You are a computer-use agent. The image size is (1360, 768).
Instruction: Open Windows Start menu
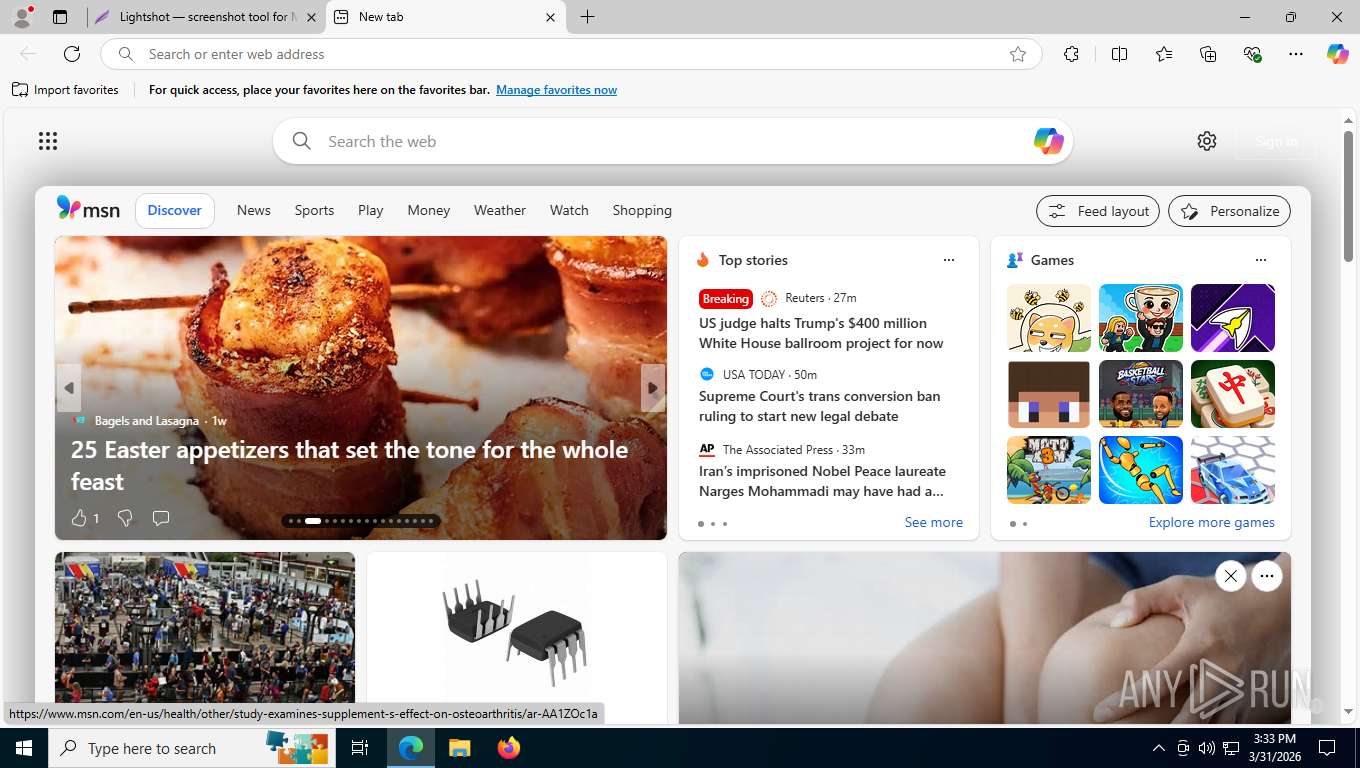pos(24,748)
